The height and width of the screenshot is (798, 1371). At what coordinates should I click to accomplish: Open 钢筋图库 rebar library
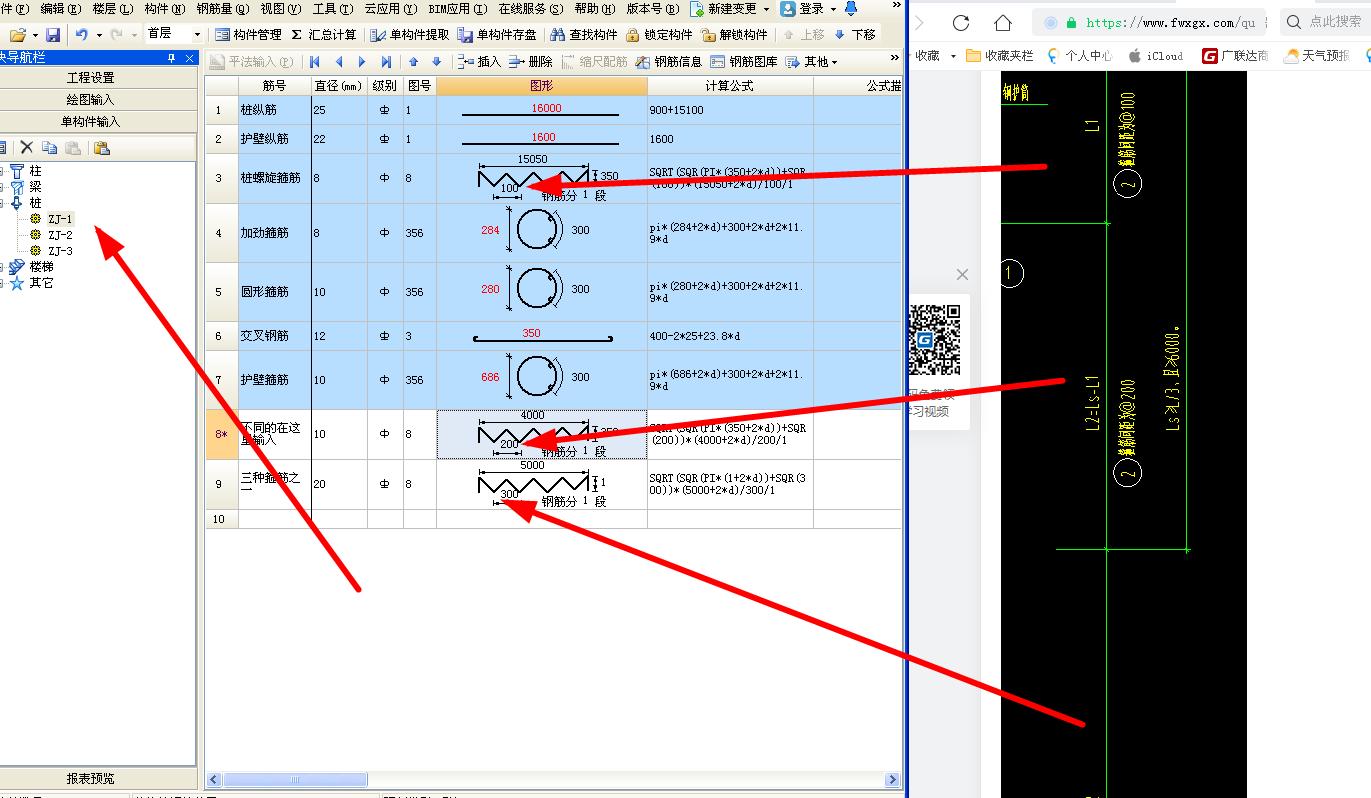pos(744,62)
